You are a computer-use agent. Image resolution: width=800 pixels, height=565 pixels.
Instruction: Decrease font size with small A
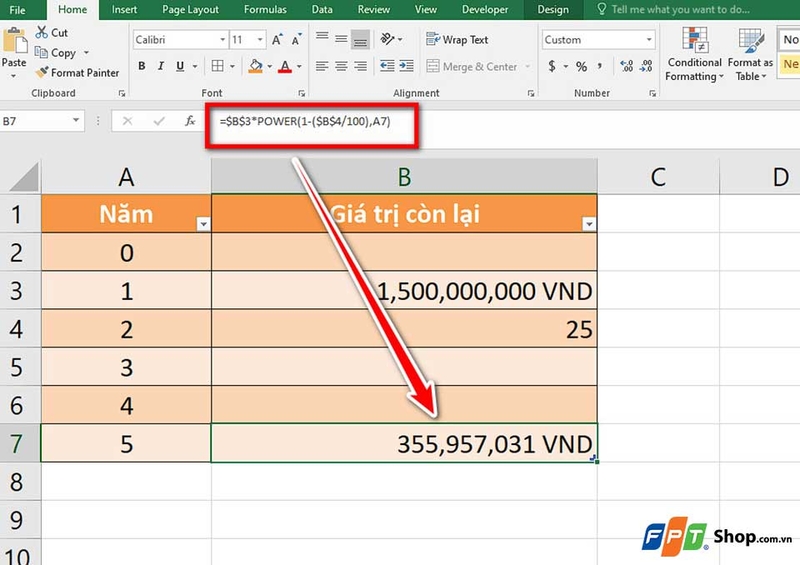coord(296,39)
